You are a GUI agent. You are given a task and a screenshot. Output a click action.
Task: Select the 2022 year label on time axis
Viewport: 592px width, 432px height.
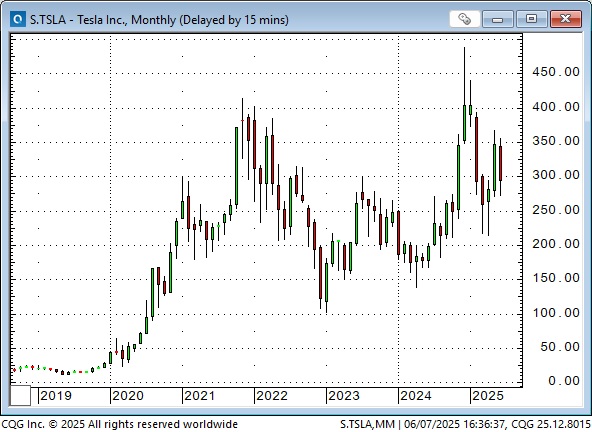pos(272,396)
